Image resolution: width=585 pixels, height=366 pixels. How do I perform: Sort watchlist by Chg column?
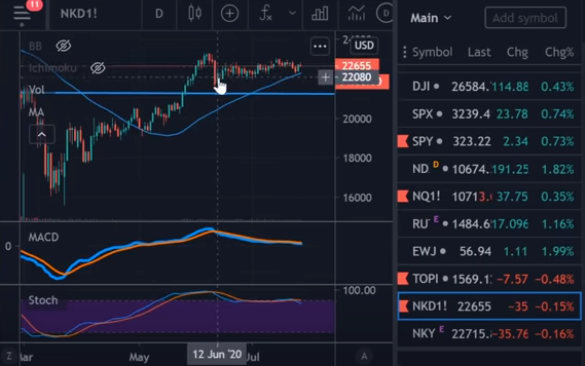[x=517, y=52]
